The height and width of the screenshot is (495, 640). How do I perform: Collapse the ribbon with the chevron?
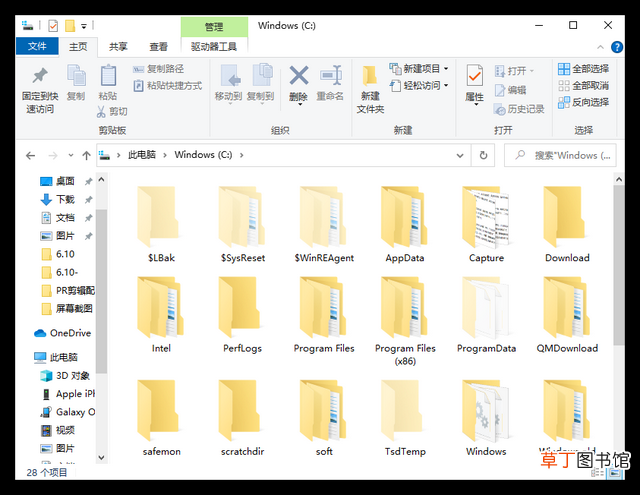tap(600, 47)
